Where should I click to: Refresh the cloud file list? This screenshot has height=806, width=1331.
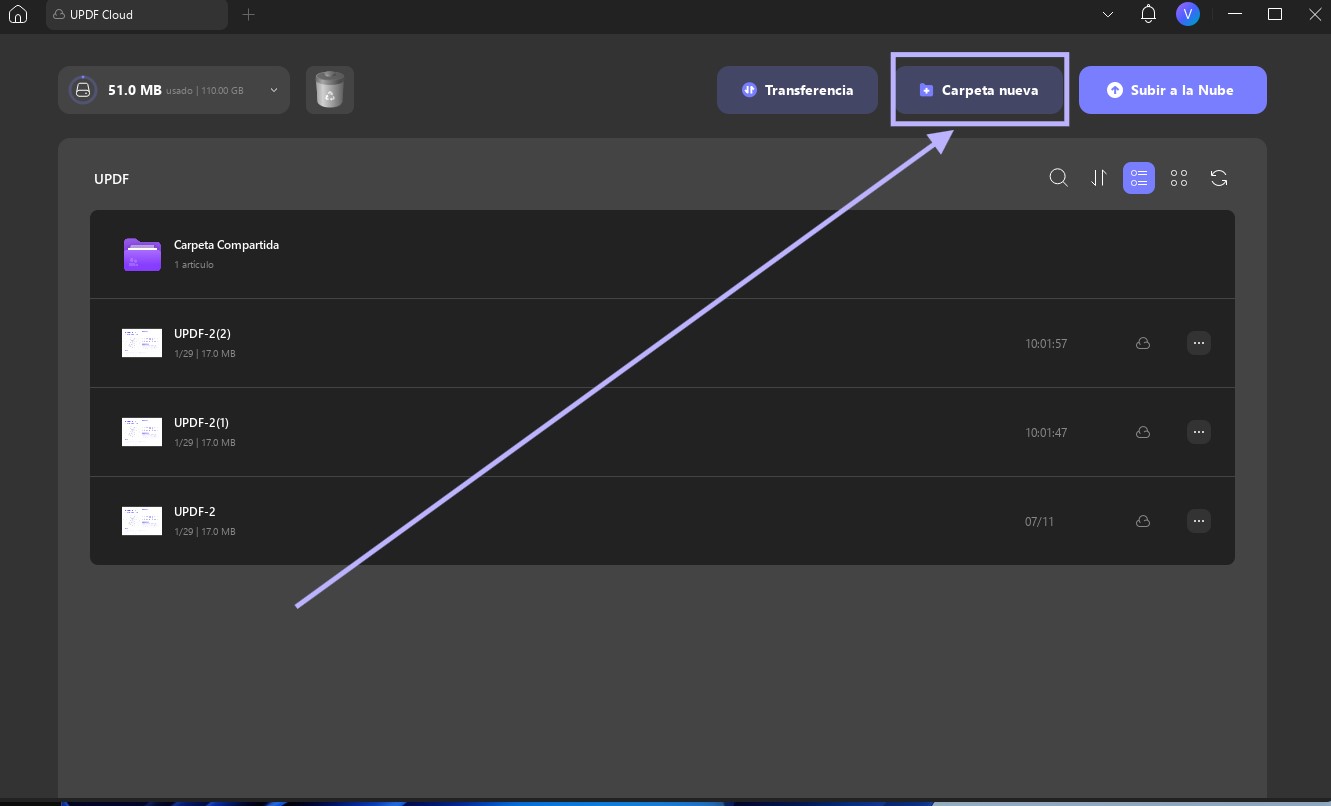(1219, 178)
